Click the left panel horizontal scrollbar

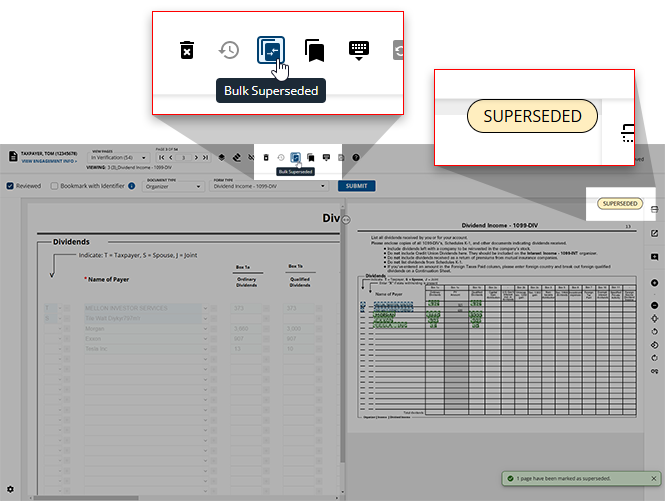click(86, 498)
